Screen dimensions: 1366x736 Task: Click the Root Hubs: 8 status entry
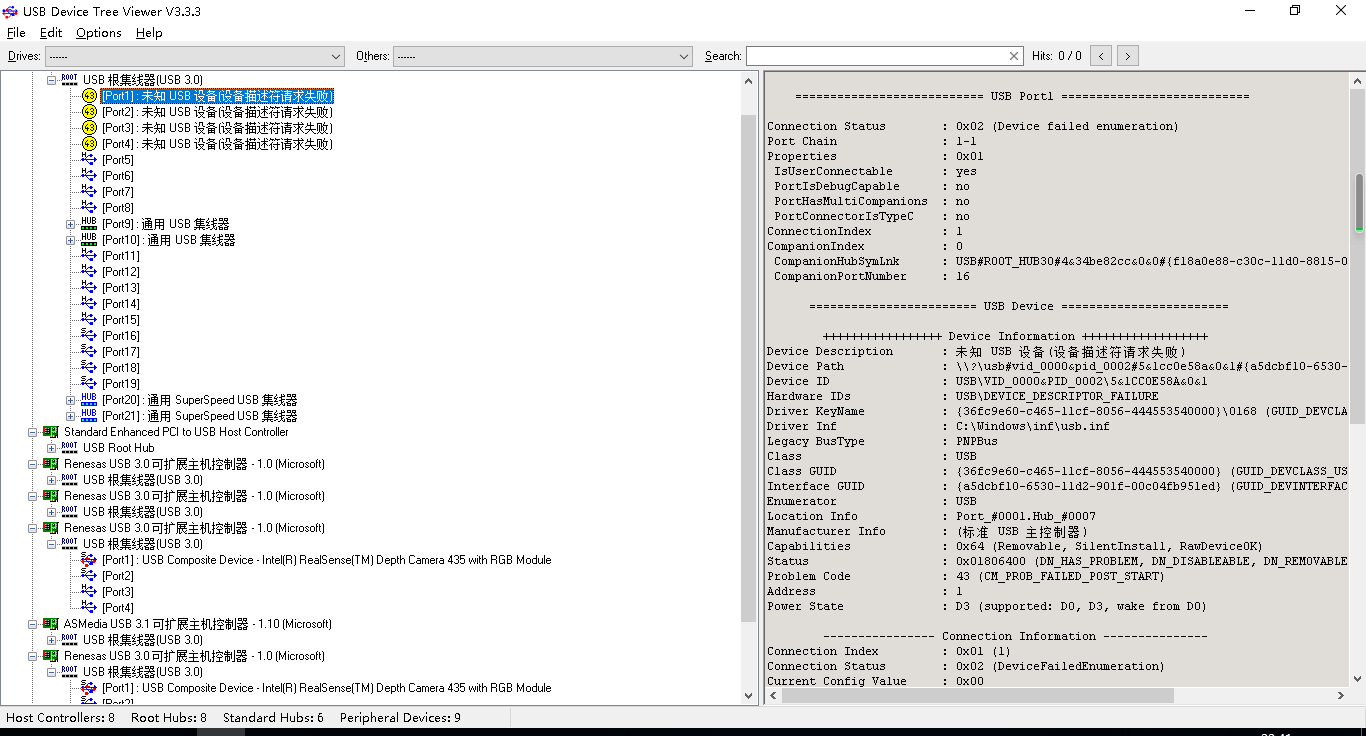pos(169,718)
